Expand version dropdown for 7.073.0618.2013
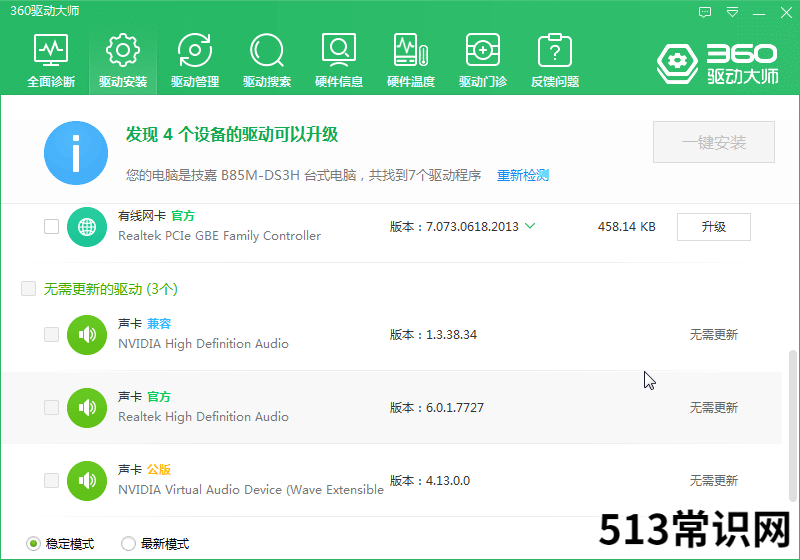The width and height of the screenshot is (800, 560). [530, 225]
